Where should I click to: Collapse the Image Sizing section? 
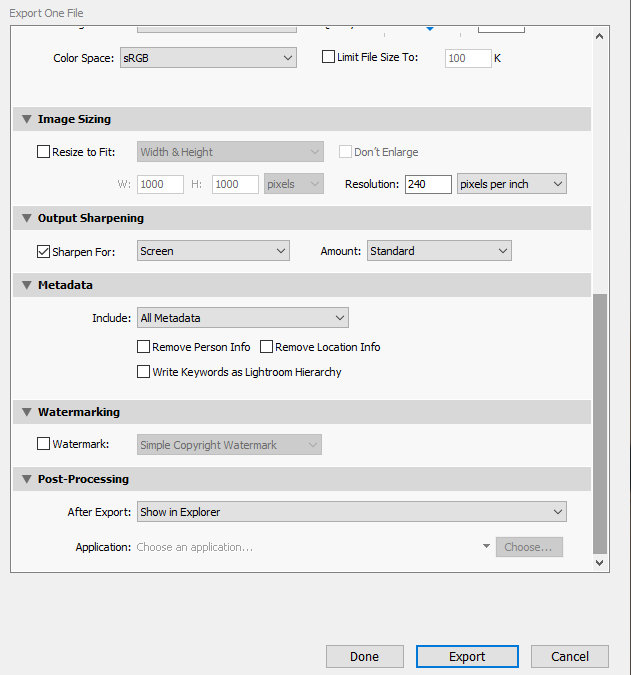click(27, 119)
